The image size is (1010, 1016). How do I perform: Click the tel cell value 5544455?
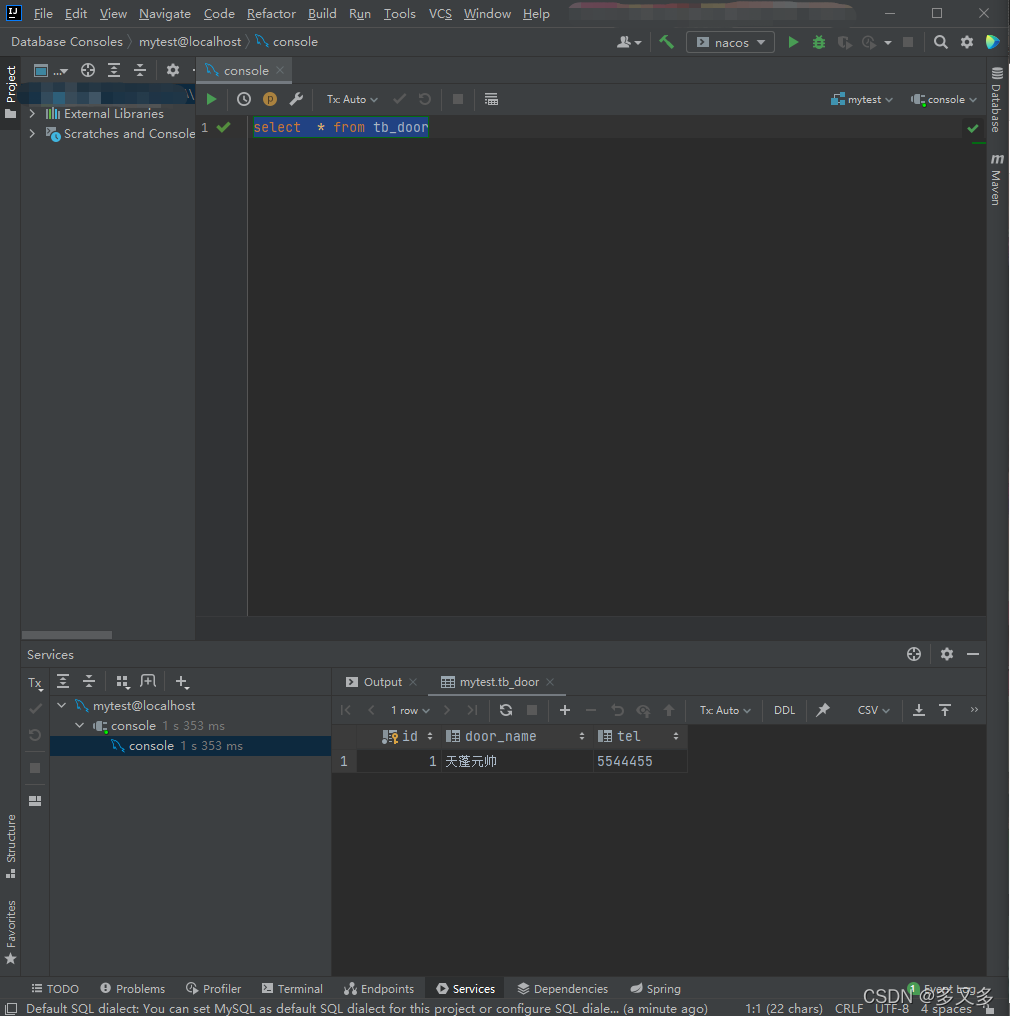pos(639,761)
